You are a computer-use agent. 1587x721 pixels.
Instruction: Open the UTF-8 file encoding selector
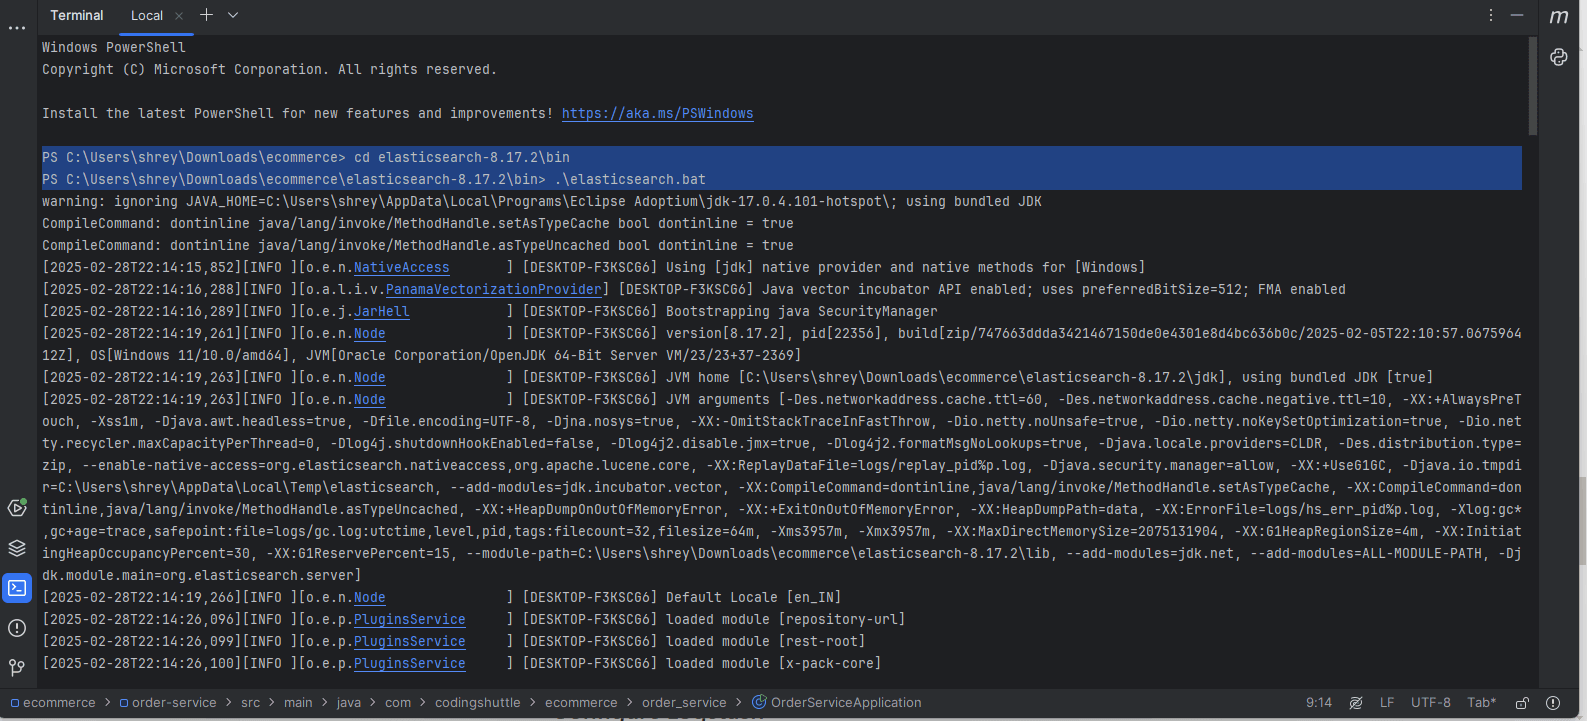point(1431,703)
